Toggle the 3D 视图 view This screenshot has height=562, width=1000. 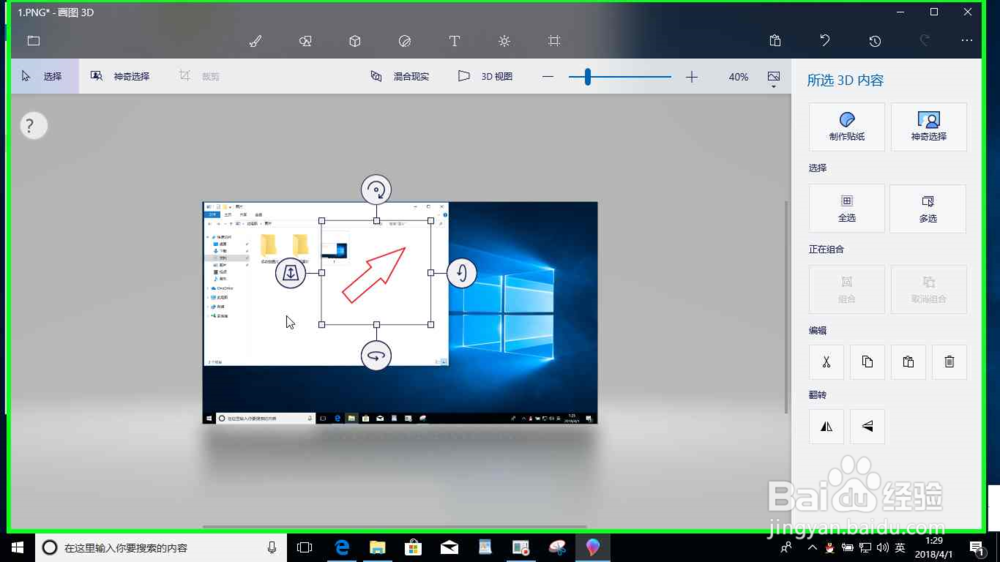click(485, 76)
